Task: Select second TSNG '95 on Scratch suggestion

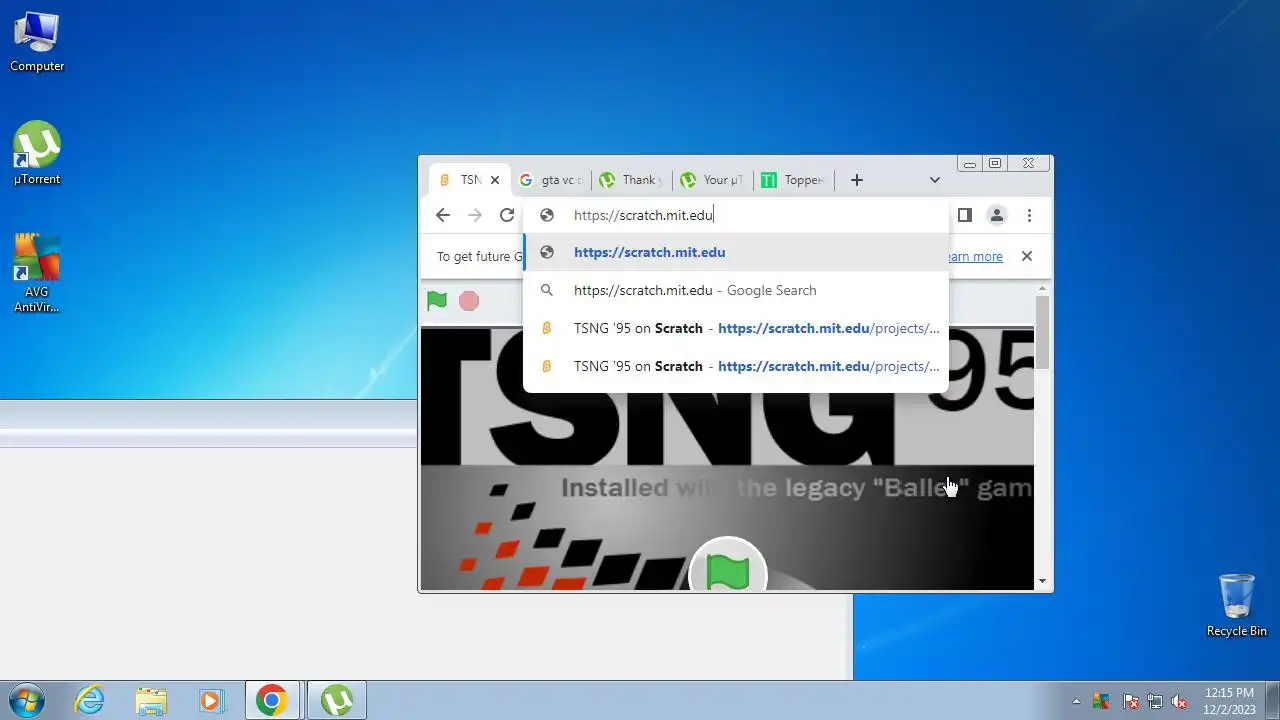Action: click(736, 366)
